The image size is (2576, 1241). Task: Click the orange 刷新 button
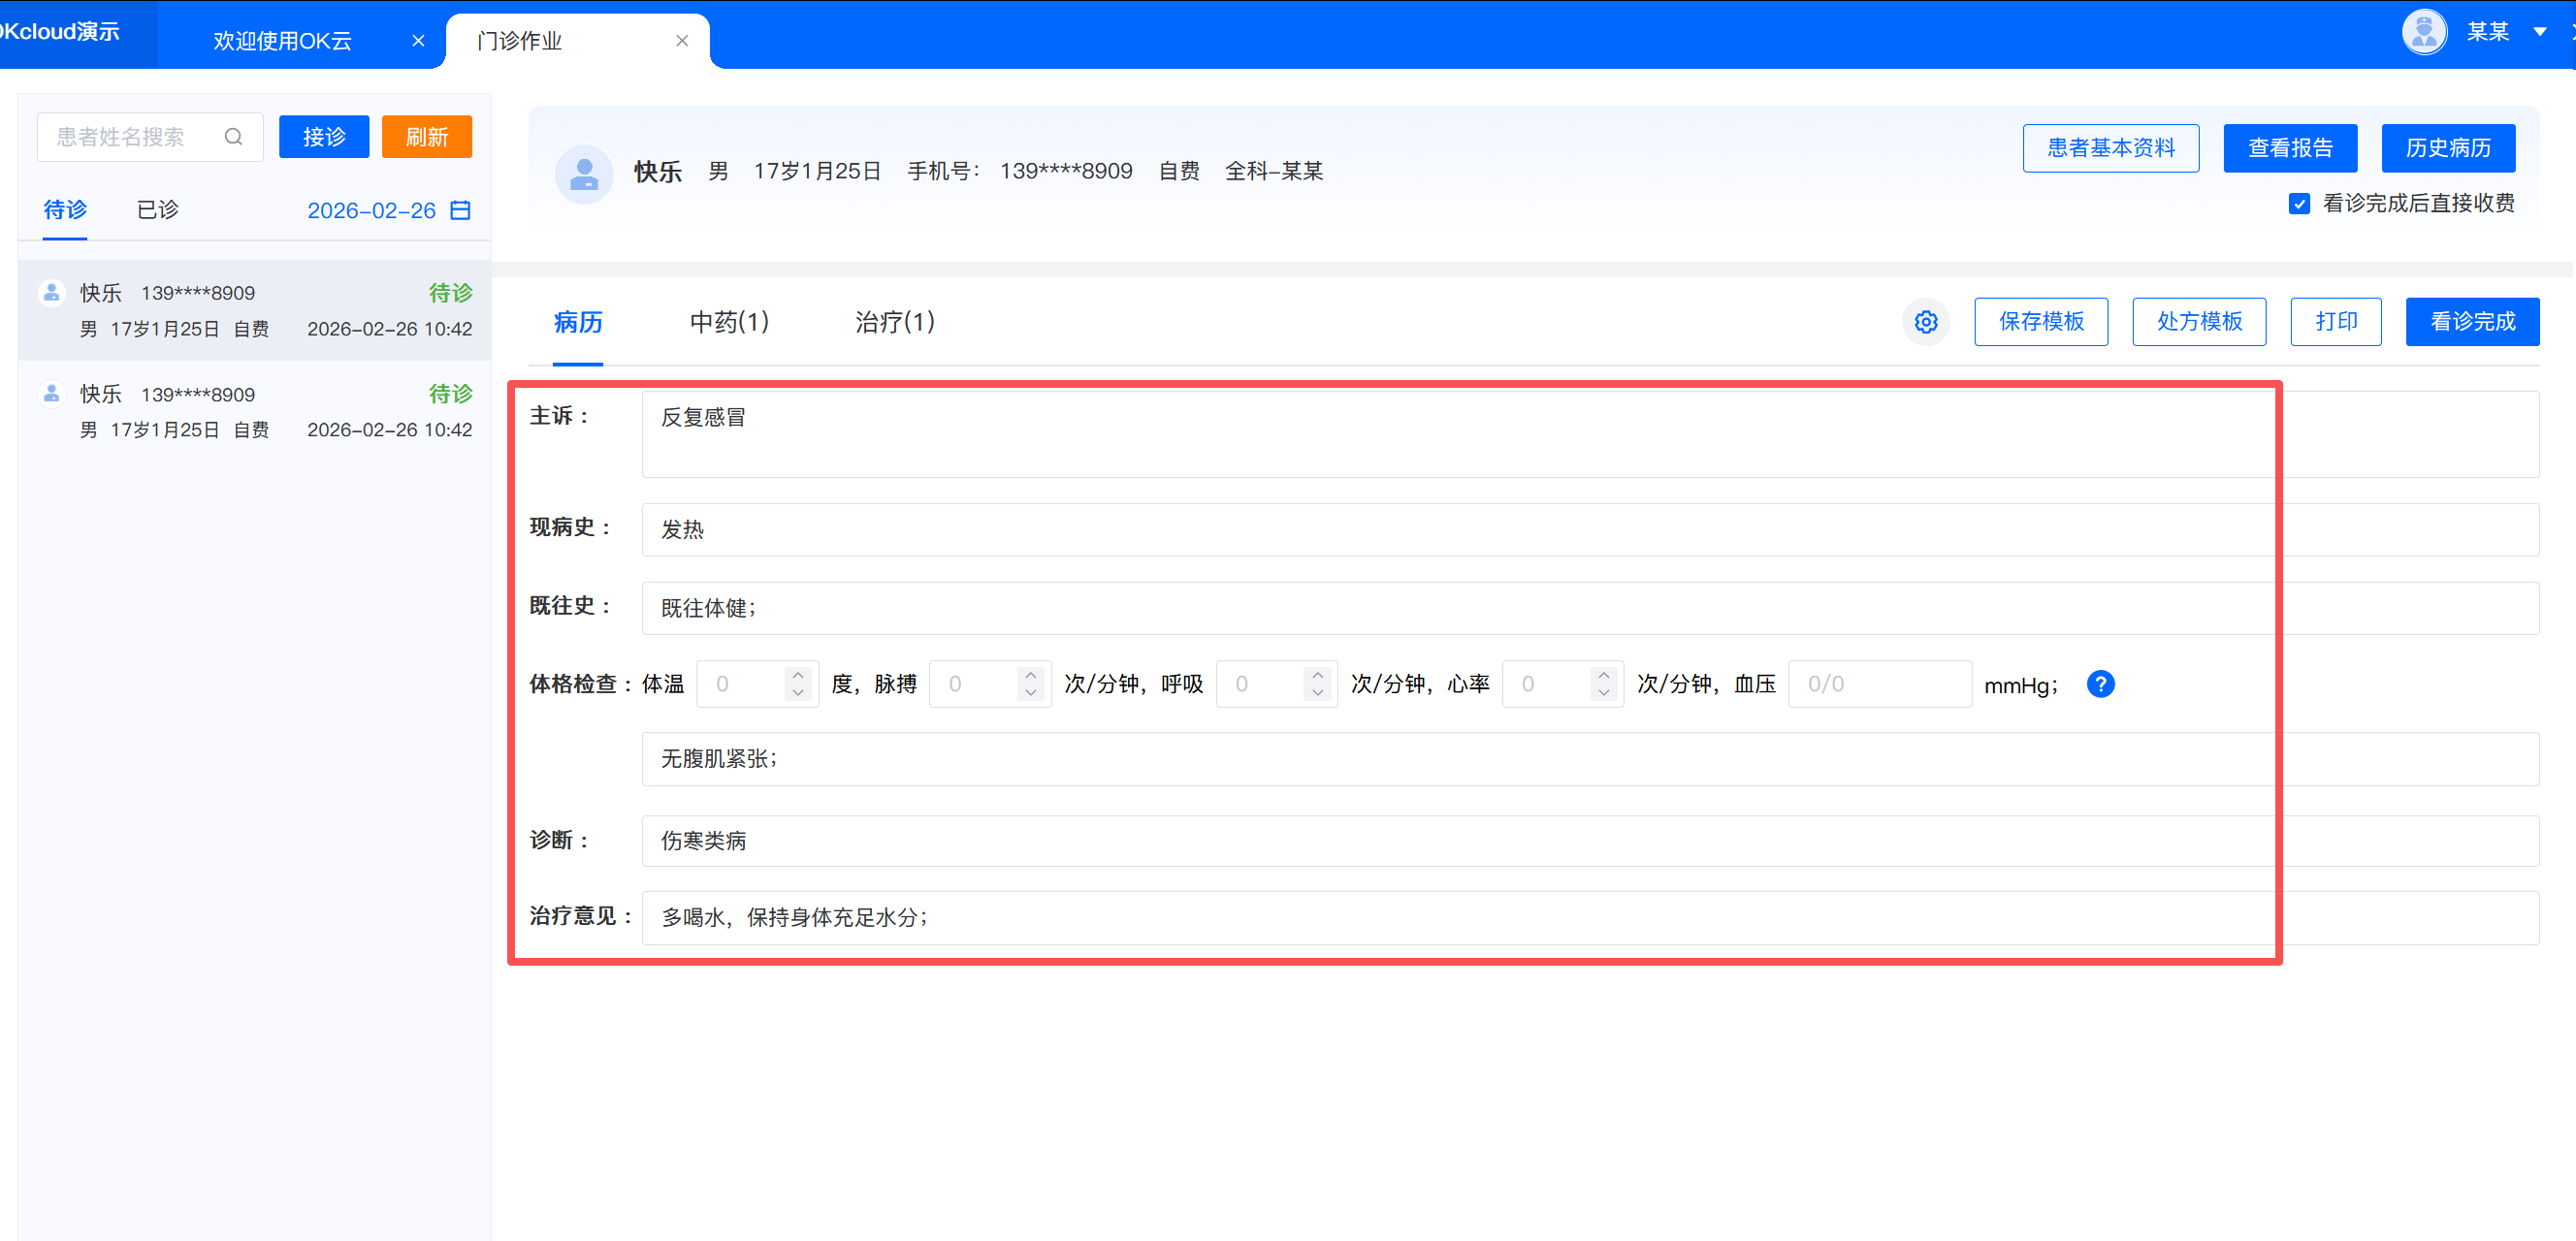[x=426, y=137]
